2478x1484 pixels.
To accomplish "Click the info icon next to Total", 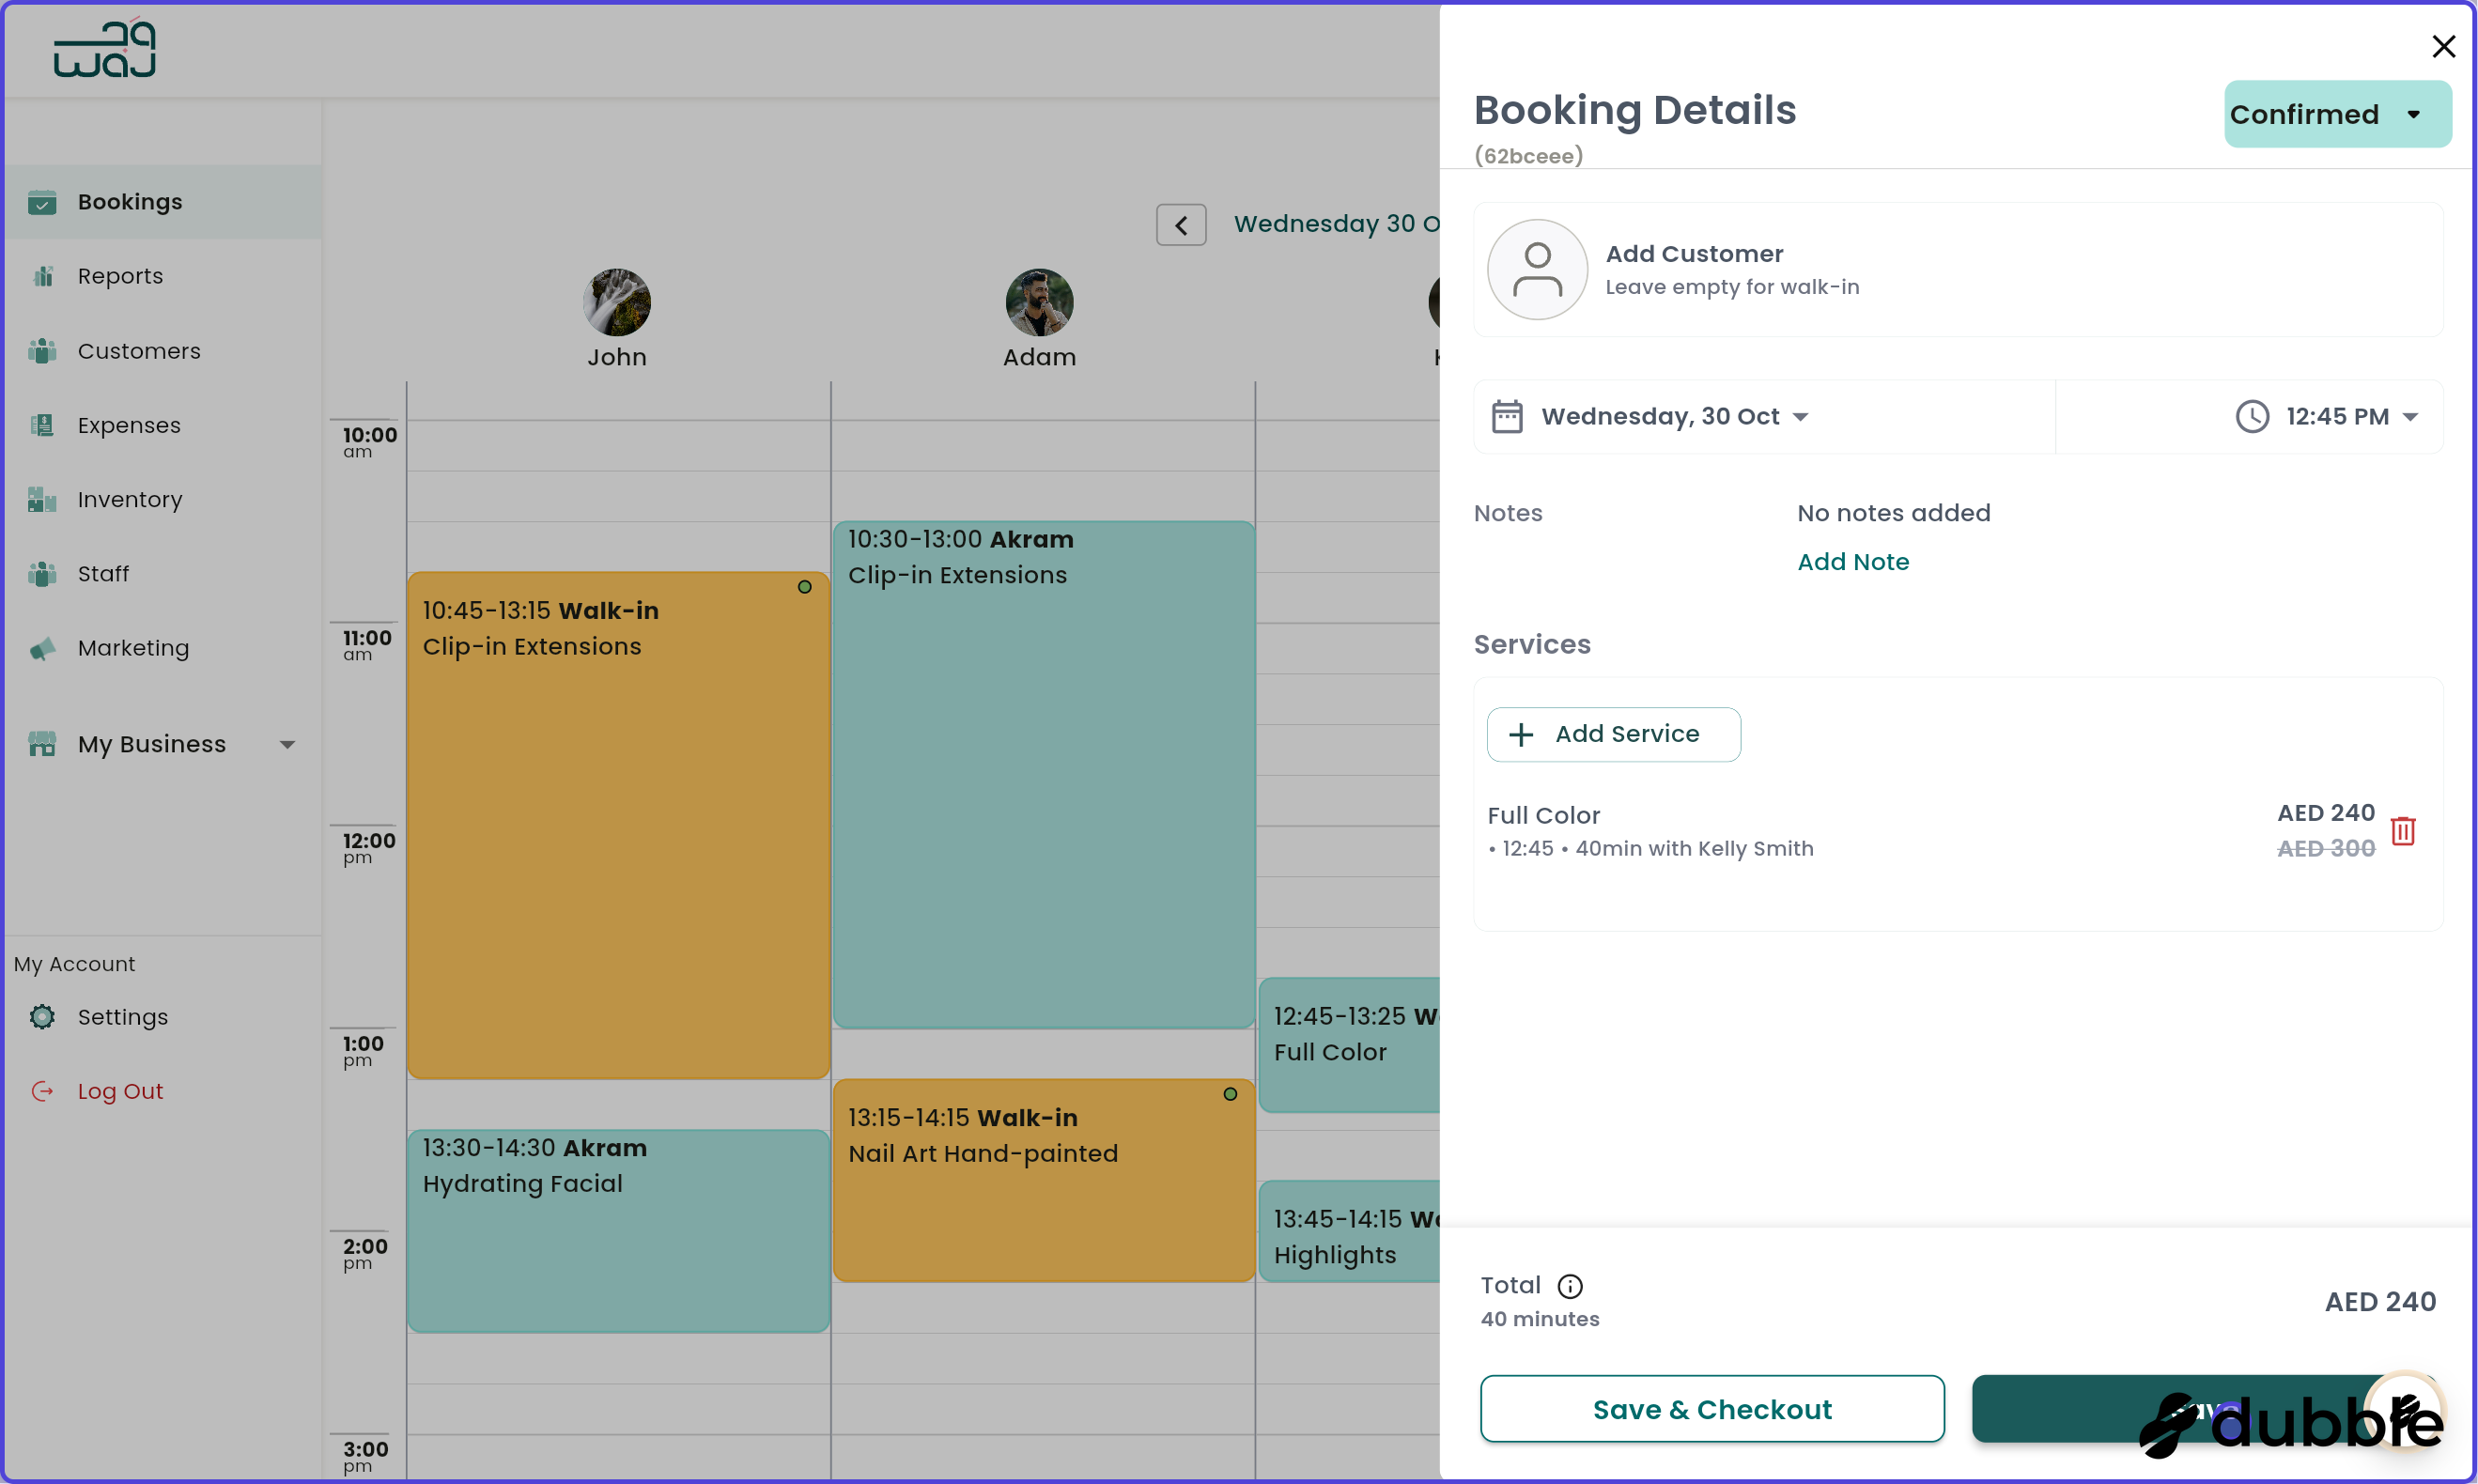I will pyautogui.click(x=1570, y=1286).
